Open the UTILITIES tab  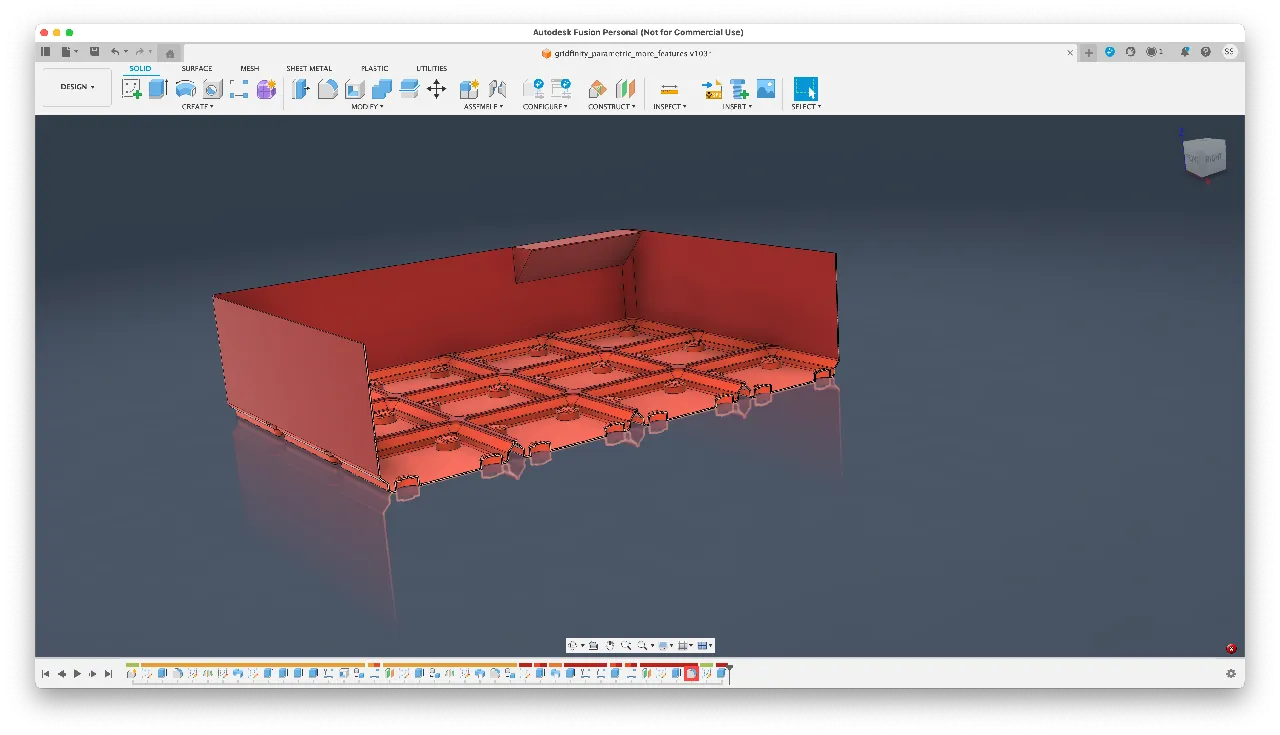[x=431, y=68]
